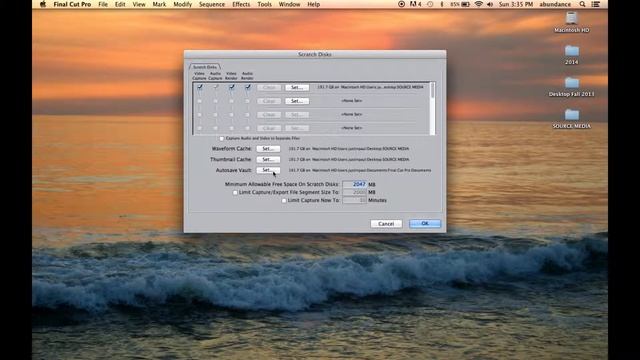Click Set button in second scratch disk row
The height and width of the screenshot is (360, 640).
tap(297, 101)
